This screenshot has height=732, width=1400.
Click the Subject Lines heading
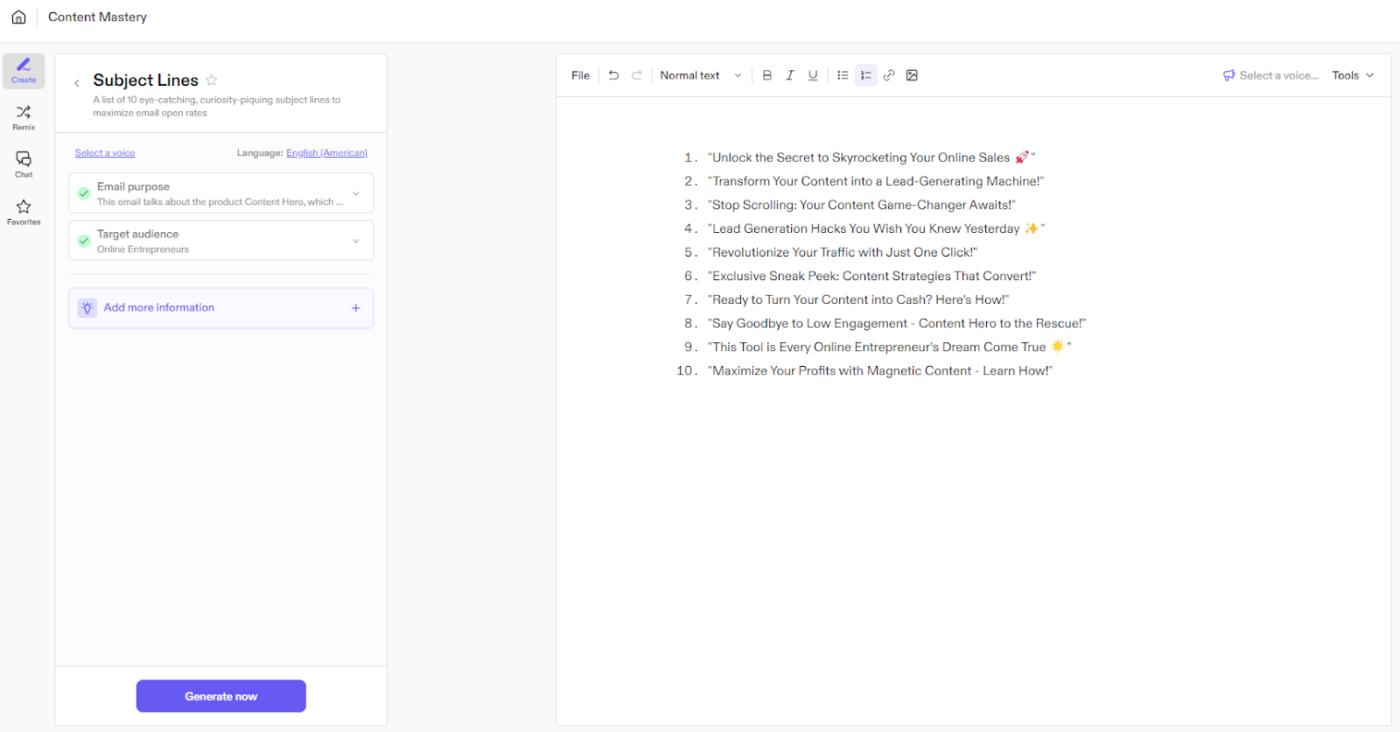146,80
